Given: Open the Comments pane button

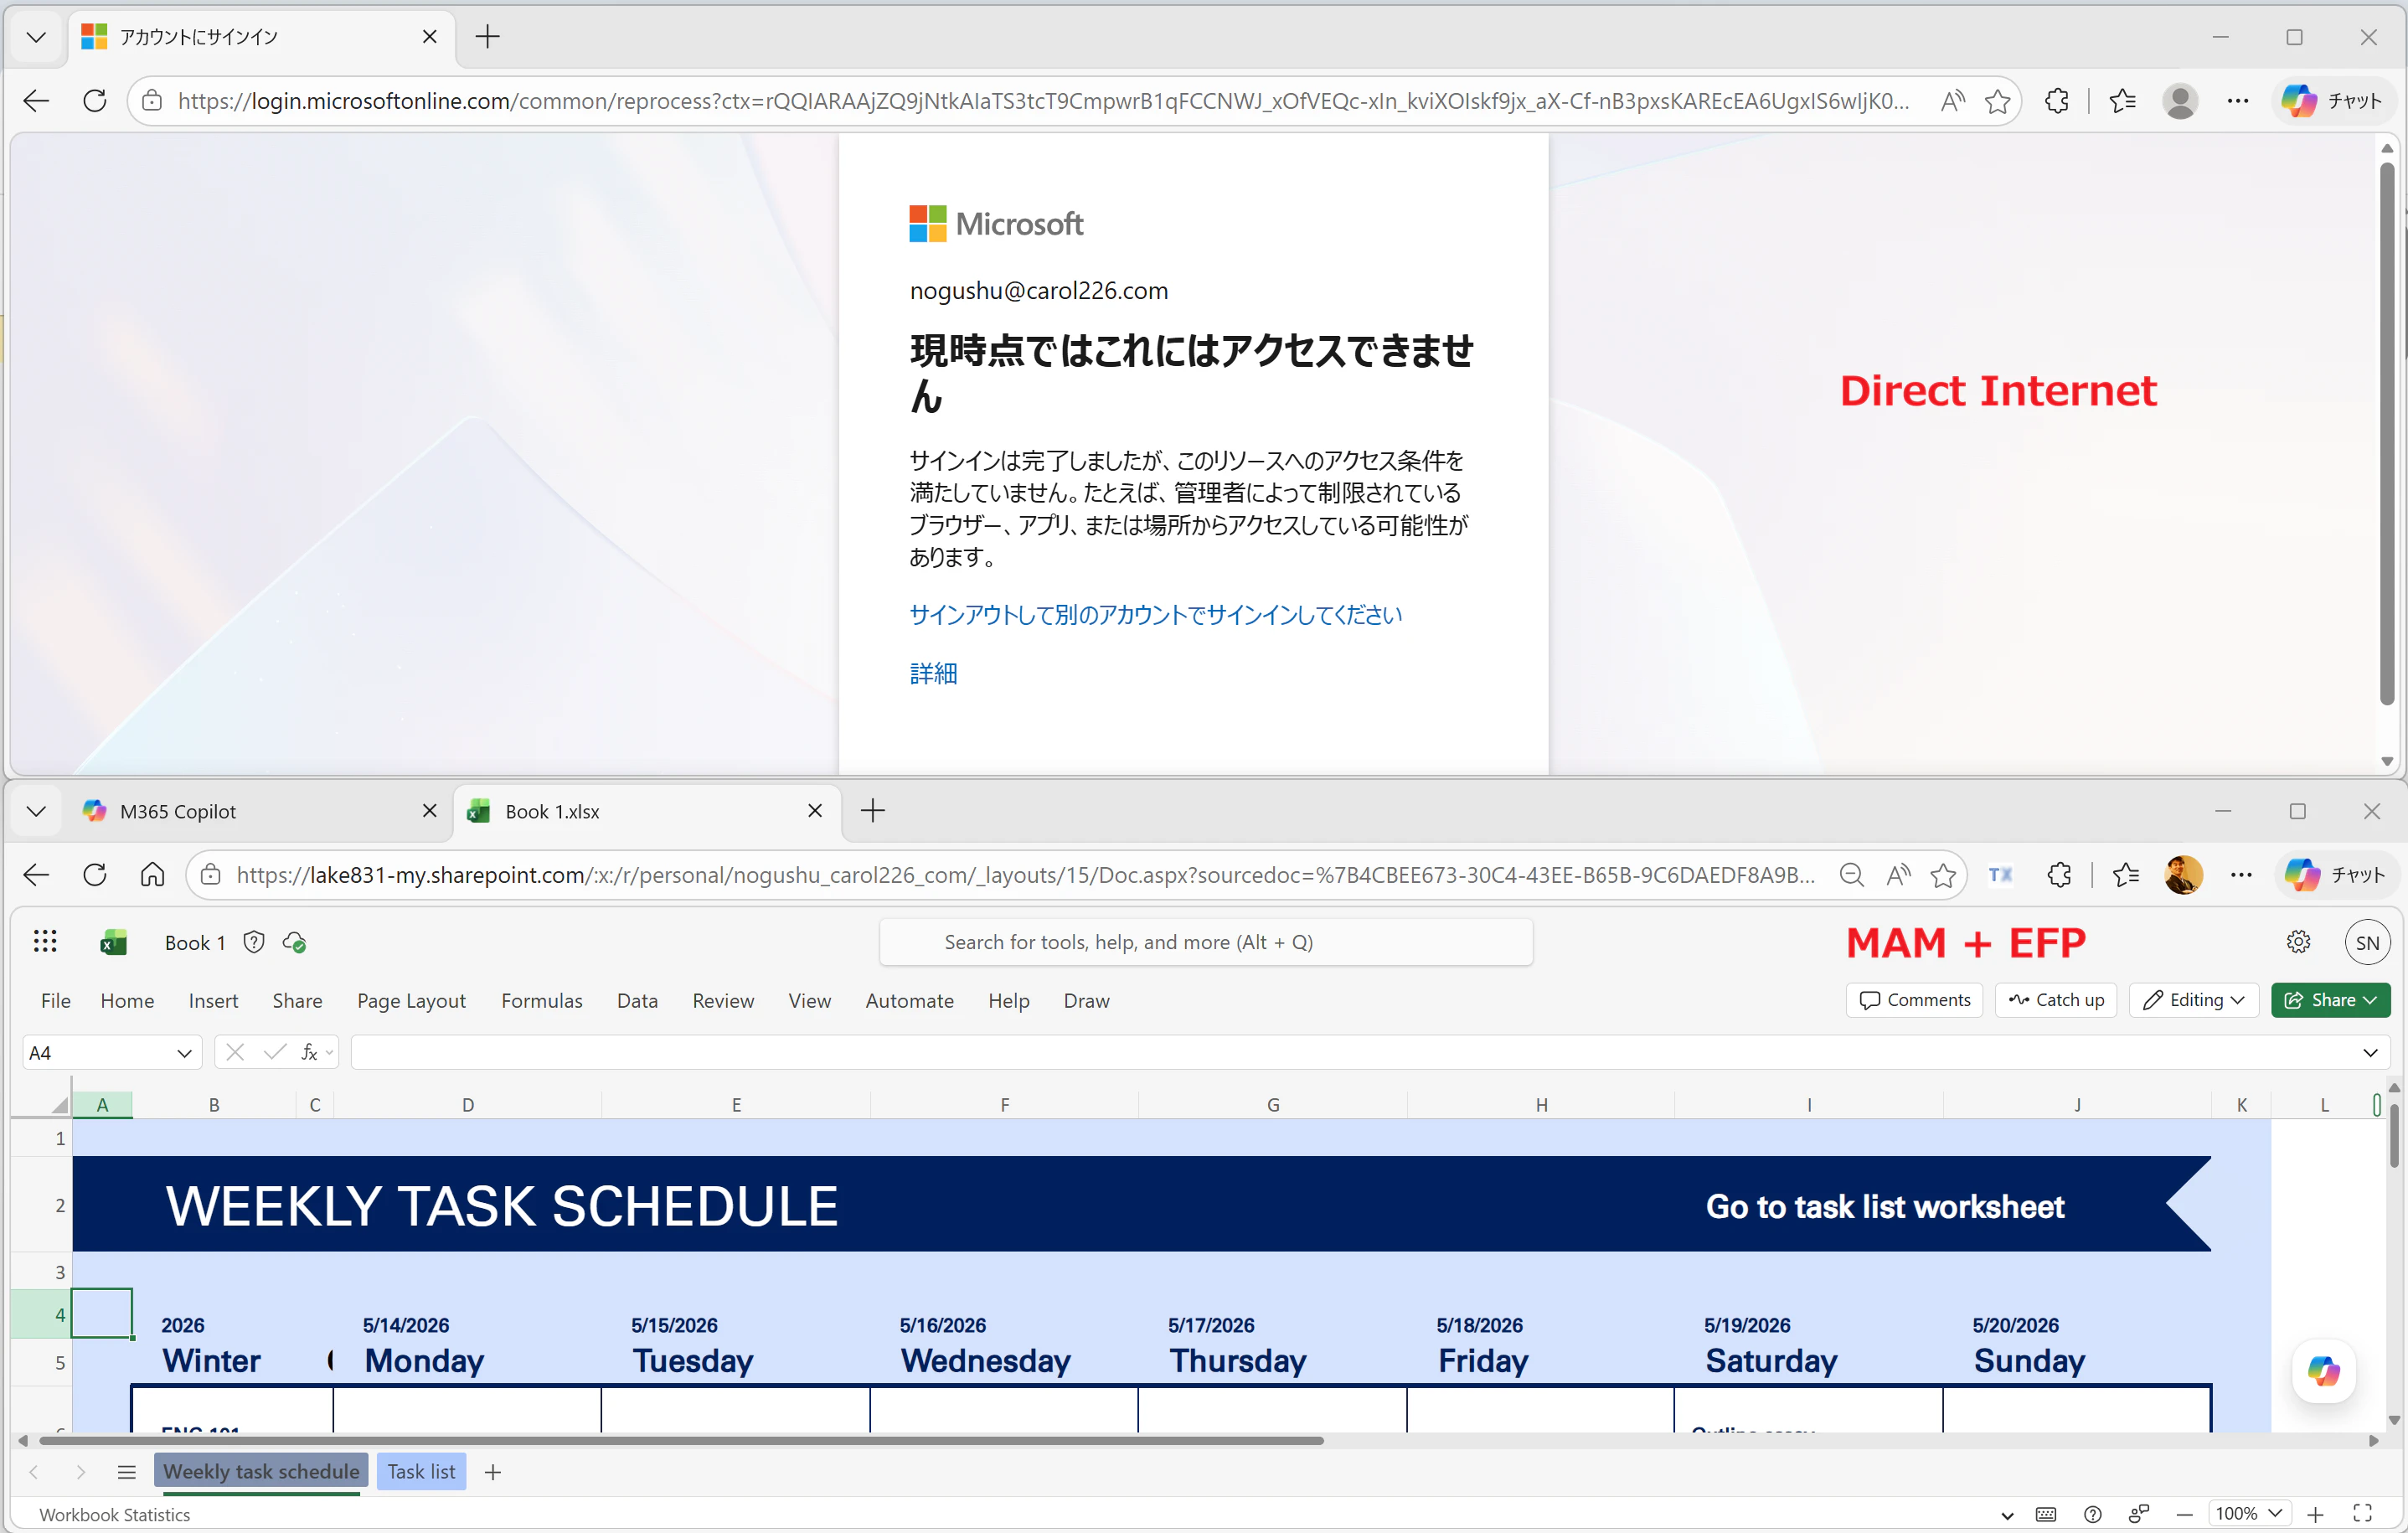Looking at the screenshot, I should (x=1914, y=999).
